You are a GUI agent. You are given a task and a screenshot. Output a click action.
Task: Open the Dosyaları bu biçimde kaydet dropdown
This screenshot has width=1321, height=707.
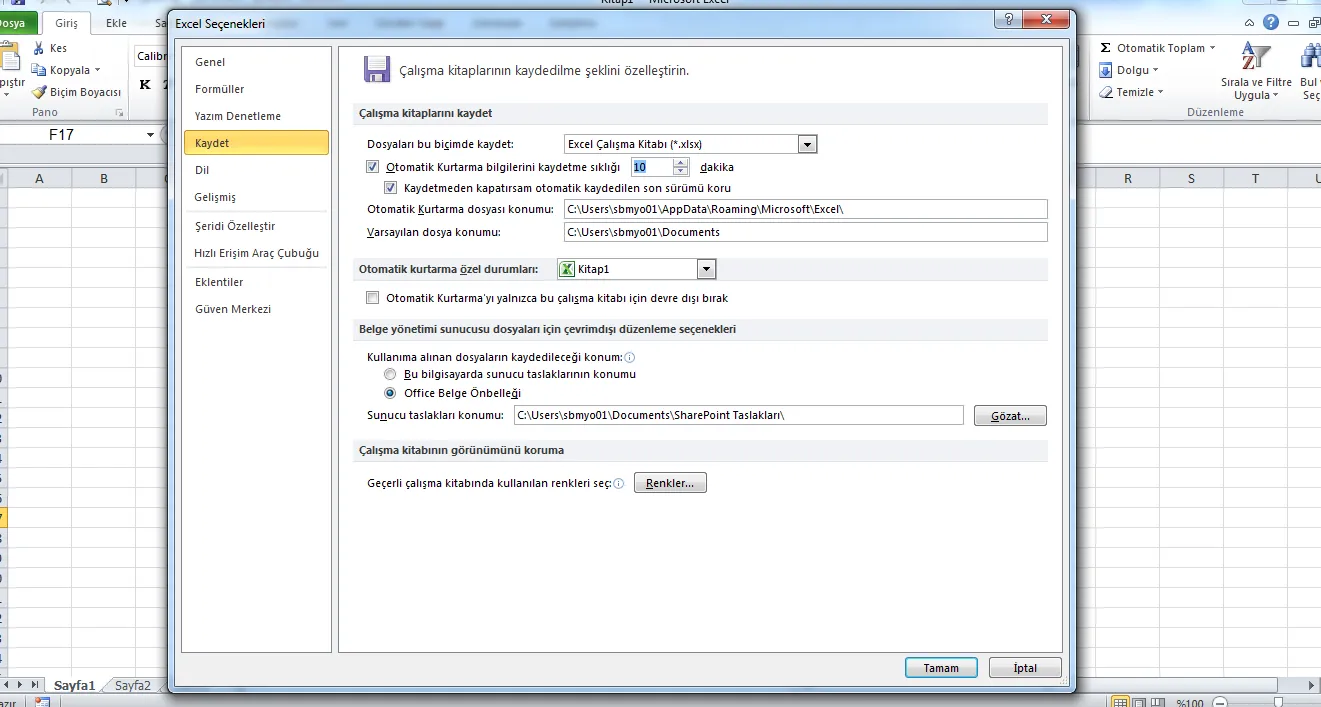[808, 144]
